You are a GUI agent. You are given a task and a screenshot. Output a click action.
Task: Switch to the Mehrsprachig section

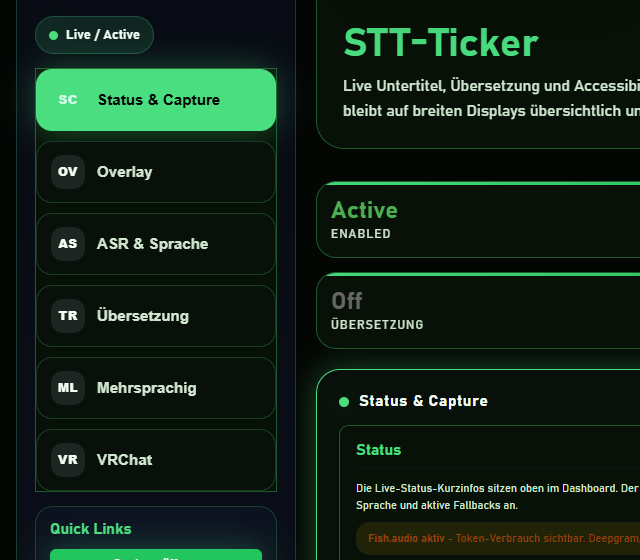click(156, 388)
